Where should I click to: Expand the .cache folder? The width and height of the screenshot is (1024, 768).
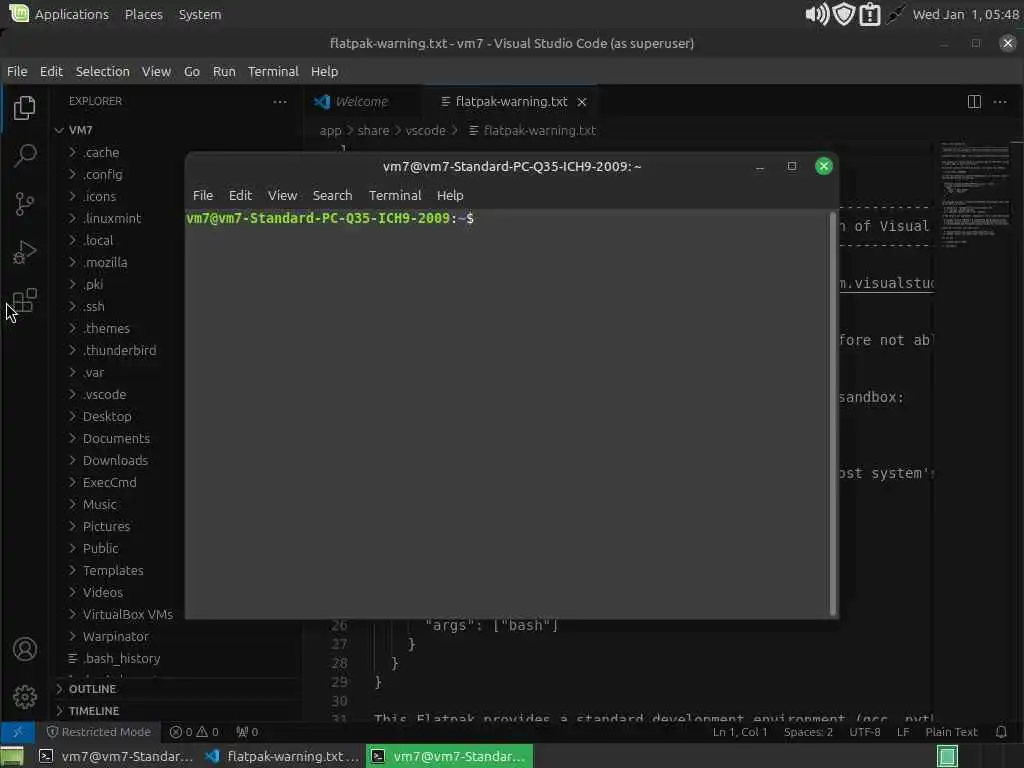click(101, 152)
